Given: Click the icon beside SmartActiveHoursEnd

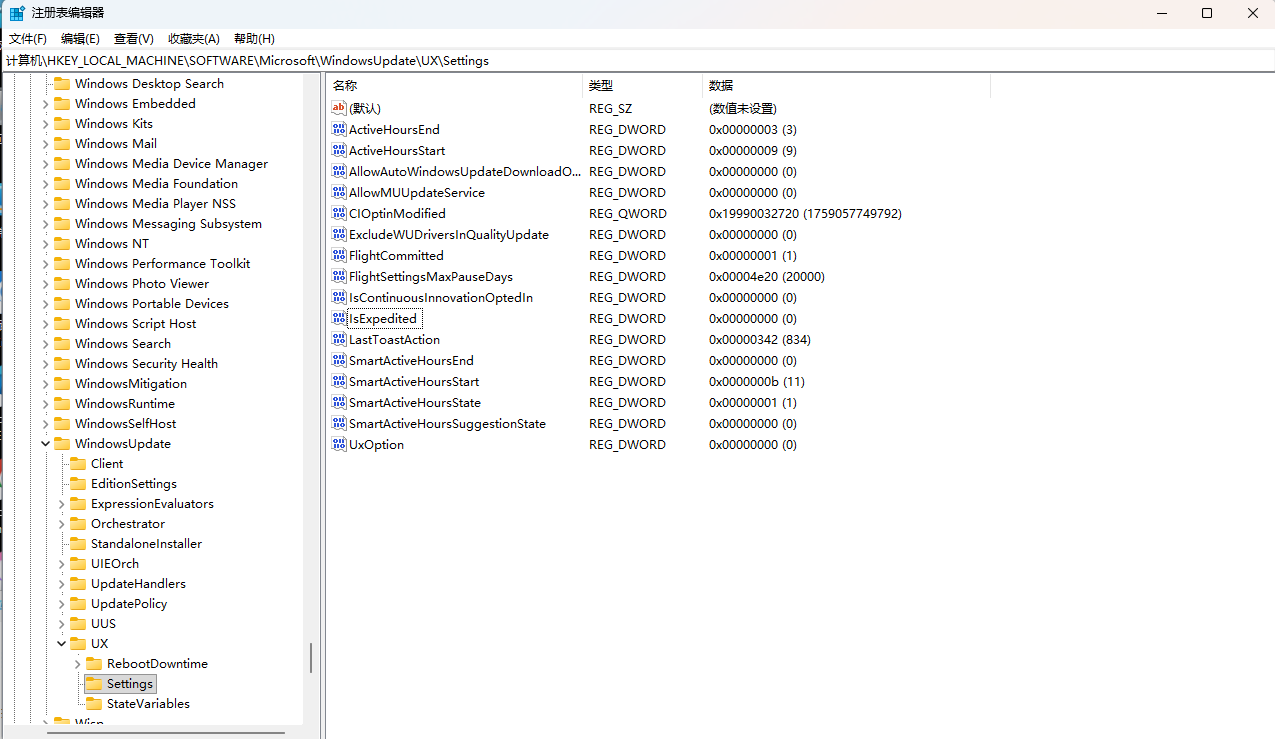Looking at the screenshot, I should click(338, 360).
